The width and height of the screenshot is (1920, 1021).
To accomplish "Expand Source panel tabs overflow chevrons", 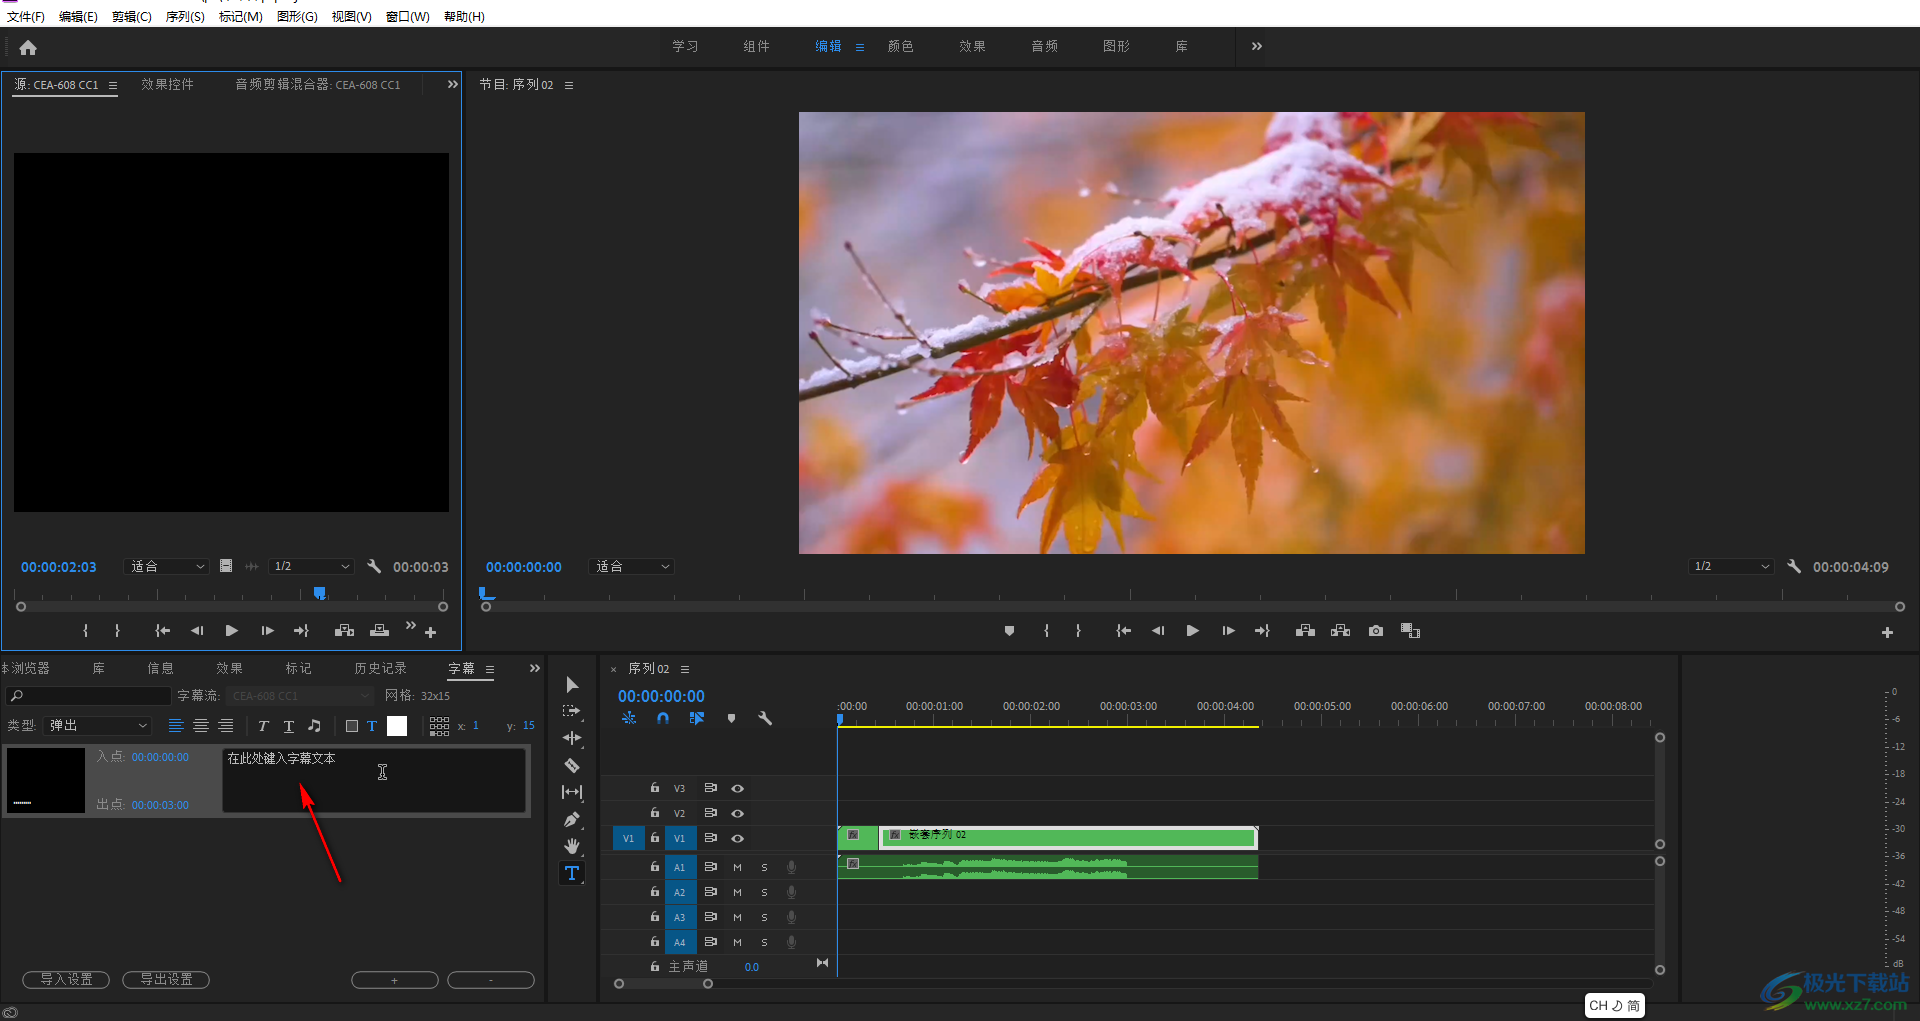I will click(x=453, y=84).
